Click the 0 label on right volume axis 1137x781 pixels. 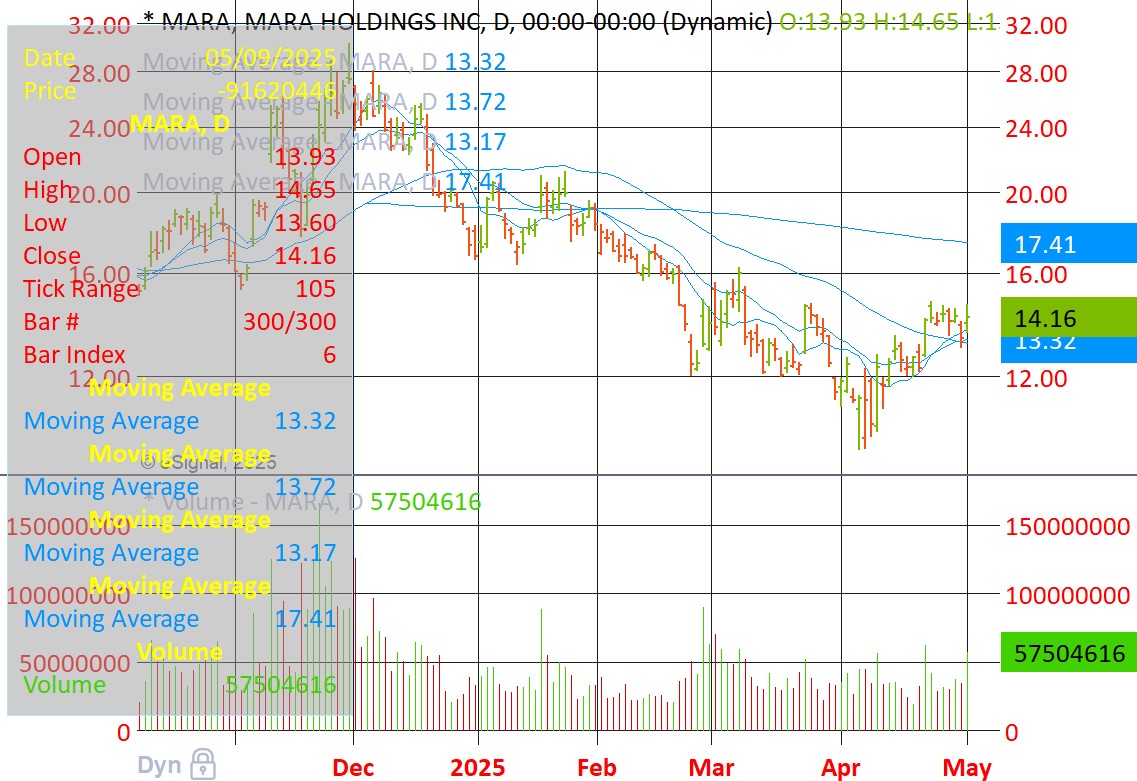click(1012, 732)
